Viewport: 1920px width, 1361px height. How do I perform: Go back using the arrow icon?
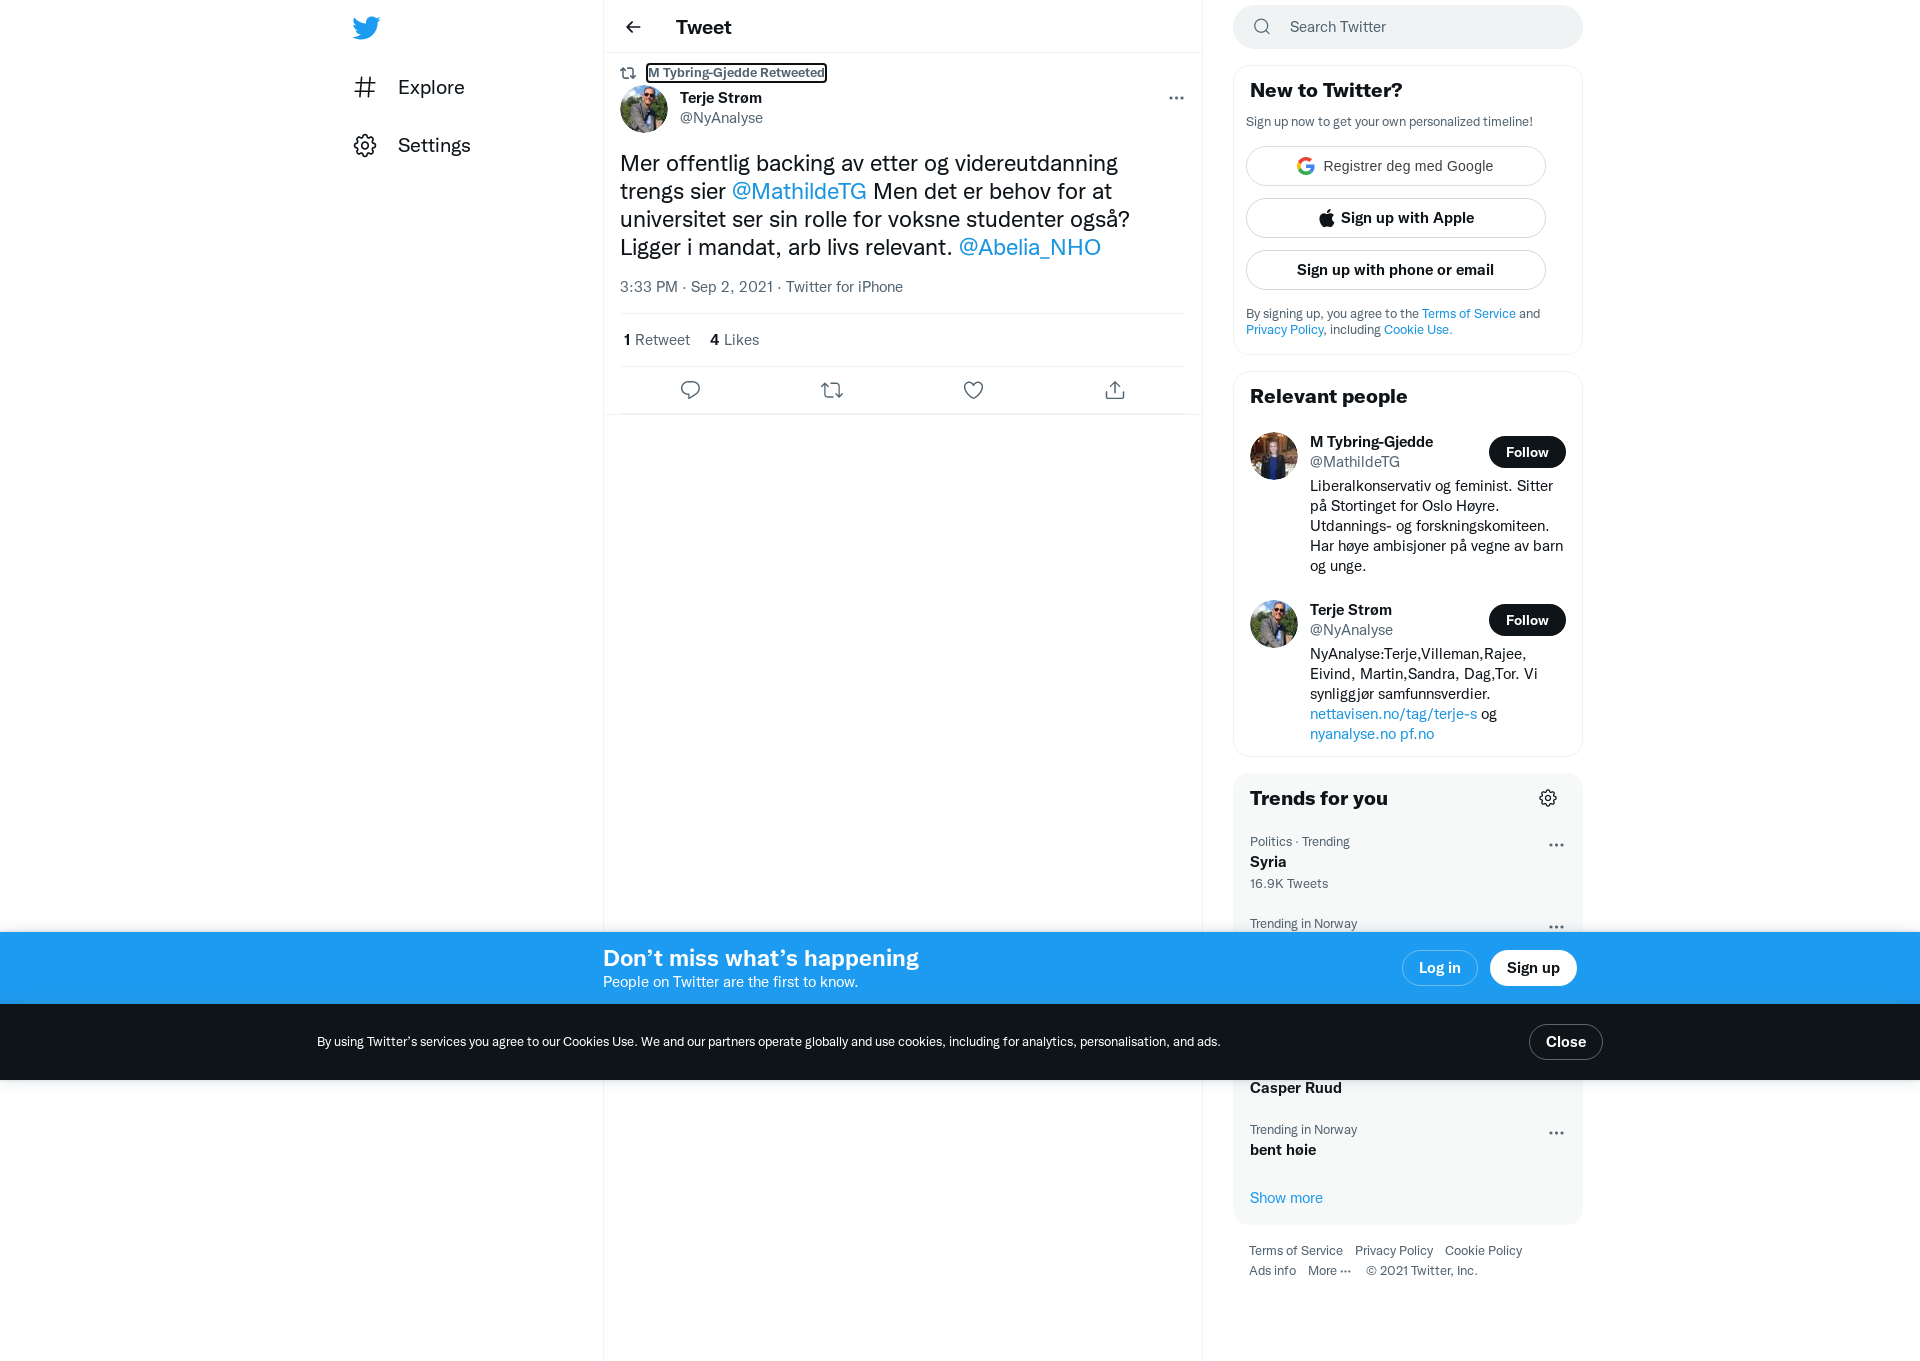(x=633, y=27)
